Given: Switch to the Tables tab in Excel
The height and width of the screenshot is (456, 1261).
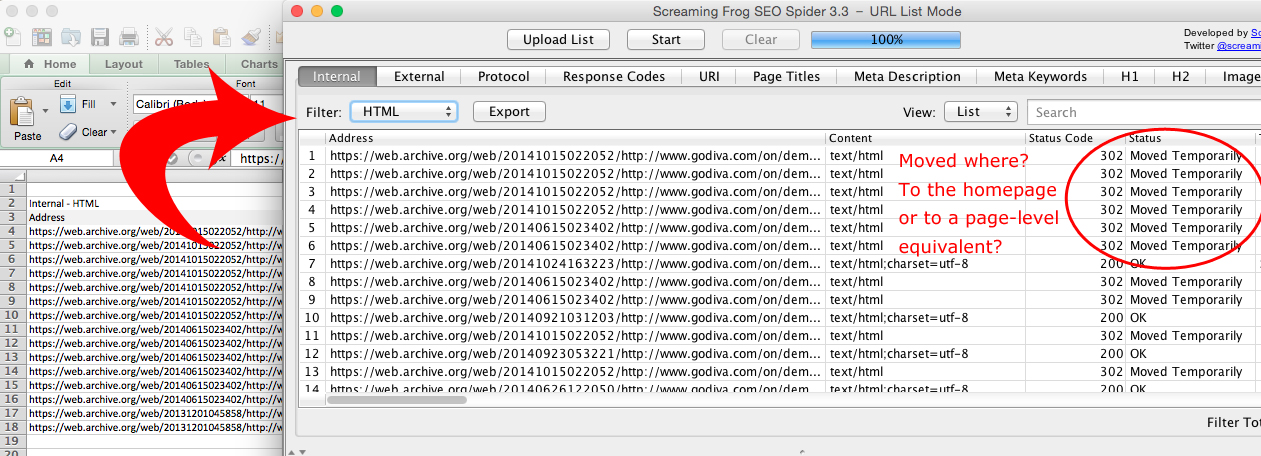Looking at the screenshot, I should point(191,64).
